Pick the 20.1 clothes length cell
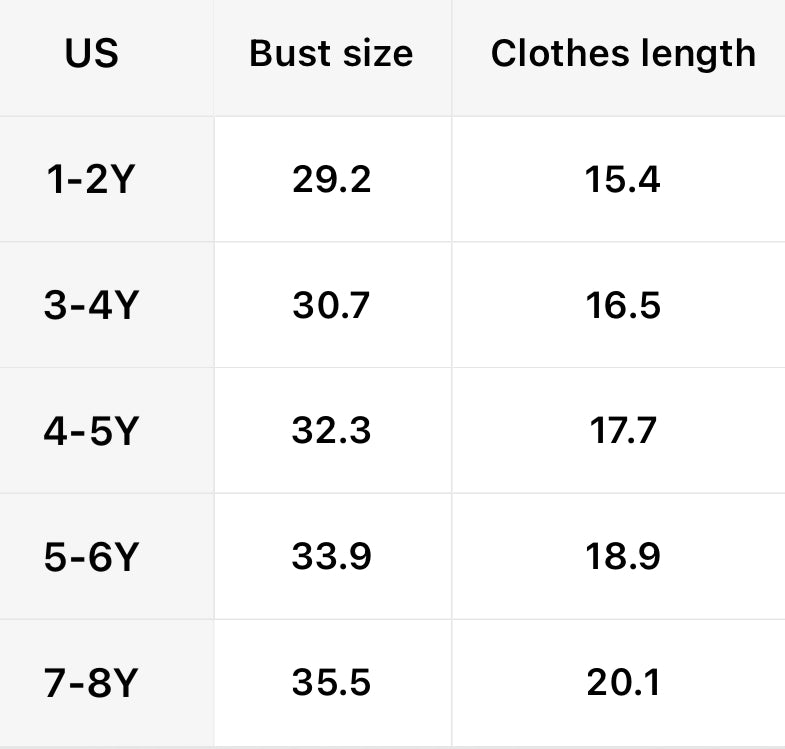785x749 pixels. 623,683
